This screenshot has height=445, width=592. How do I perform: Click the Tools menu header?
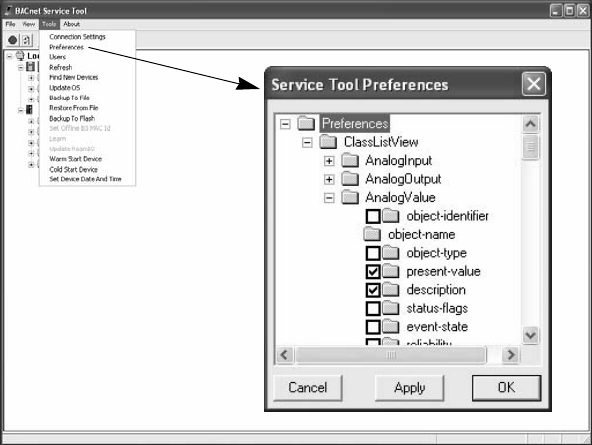49,24
